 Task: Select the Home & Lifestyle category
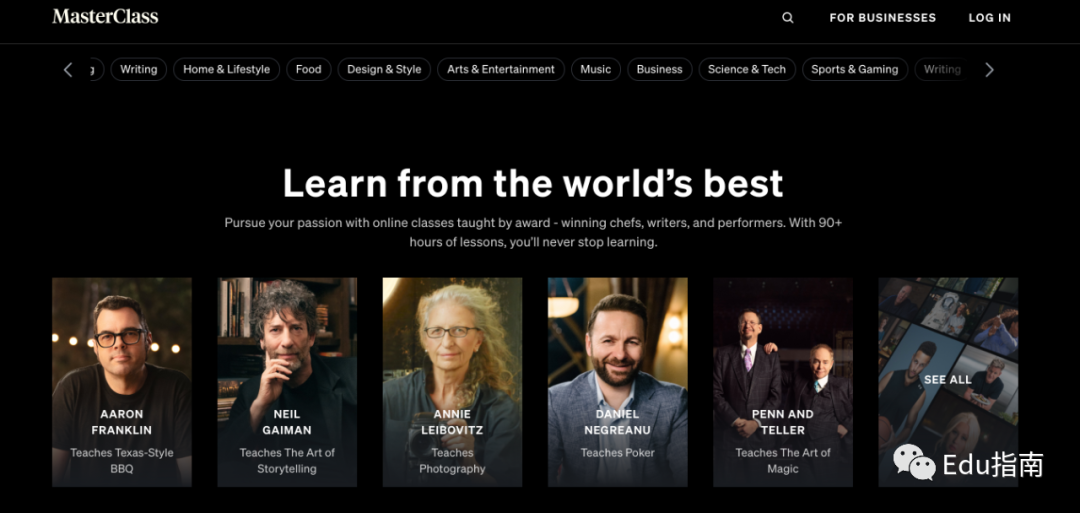point(226,69)
